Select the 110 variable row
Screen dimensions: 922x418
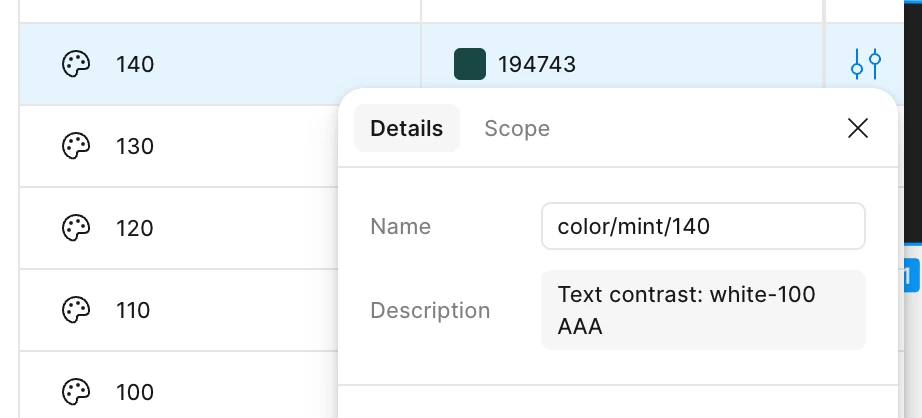tap(133, 310)
